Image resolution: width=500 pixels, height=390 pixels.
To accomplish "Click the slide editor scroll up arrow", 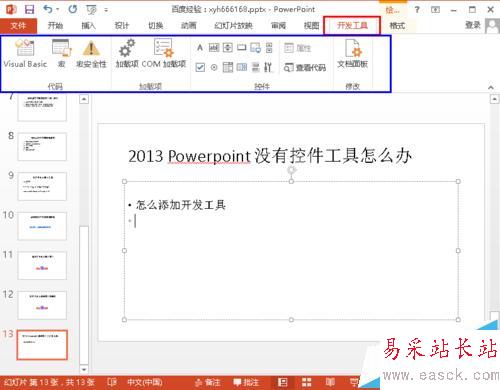I will (495, 99).
